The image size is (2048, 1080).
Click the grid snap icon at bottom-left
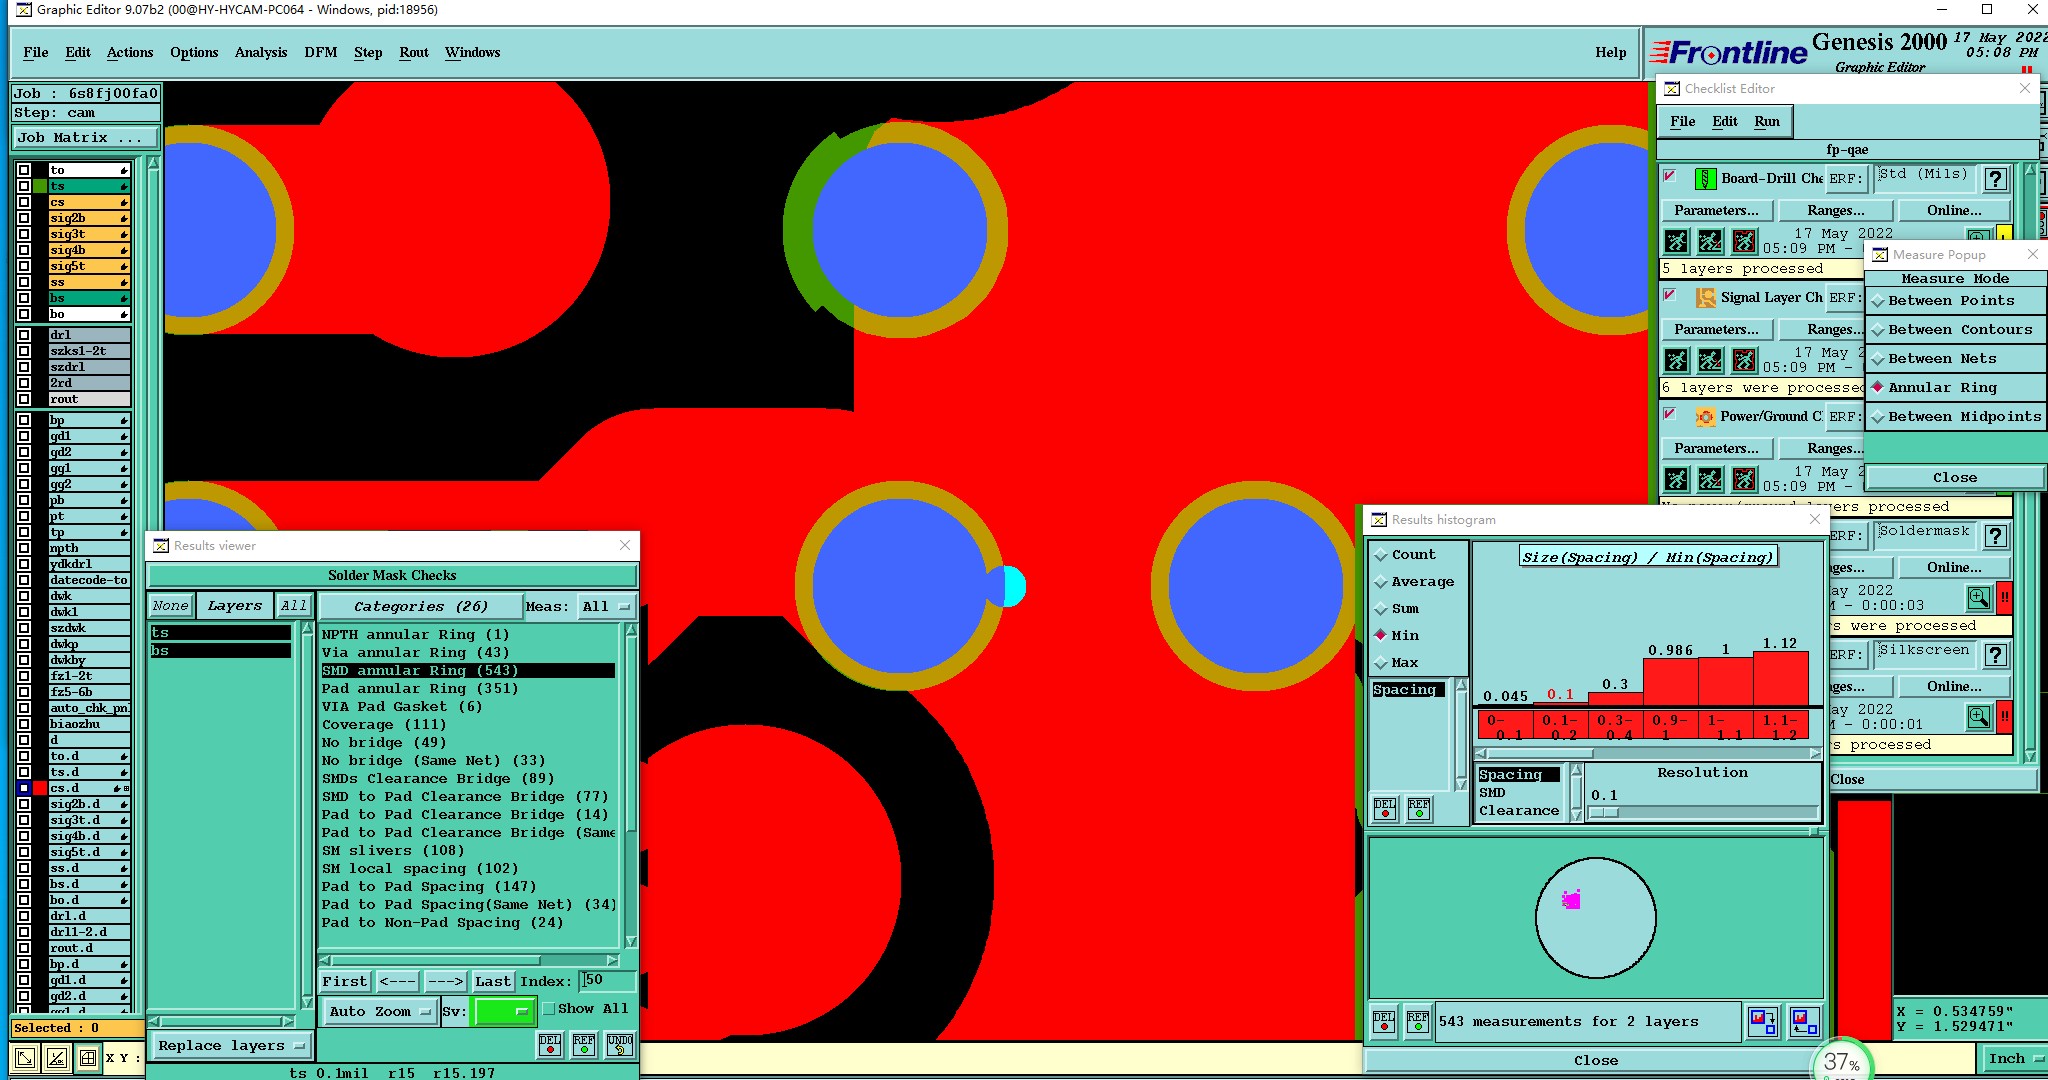click(88, 1057)
